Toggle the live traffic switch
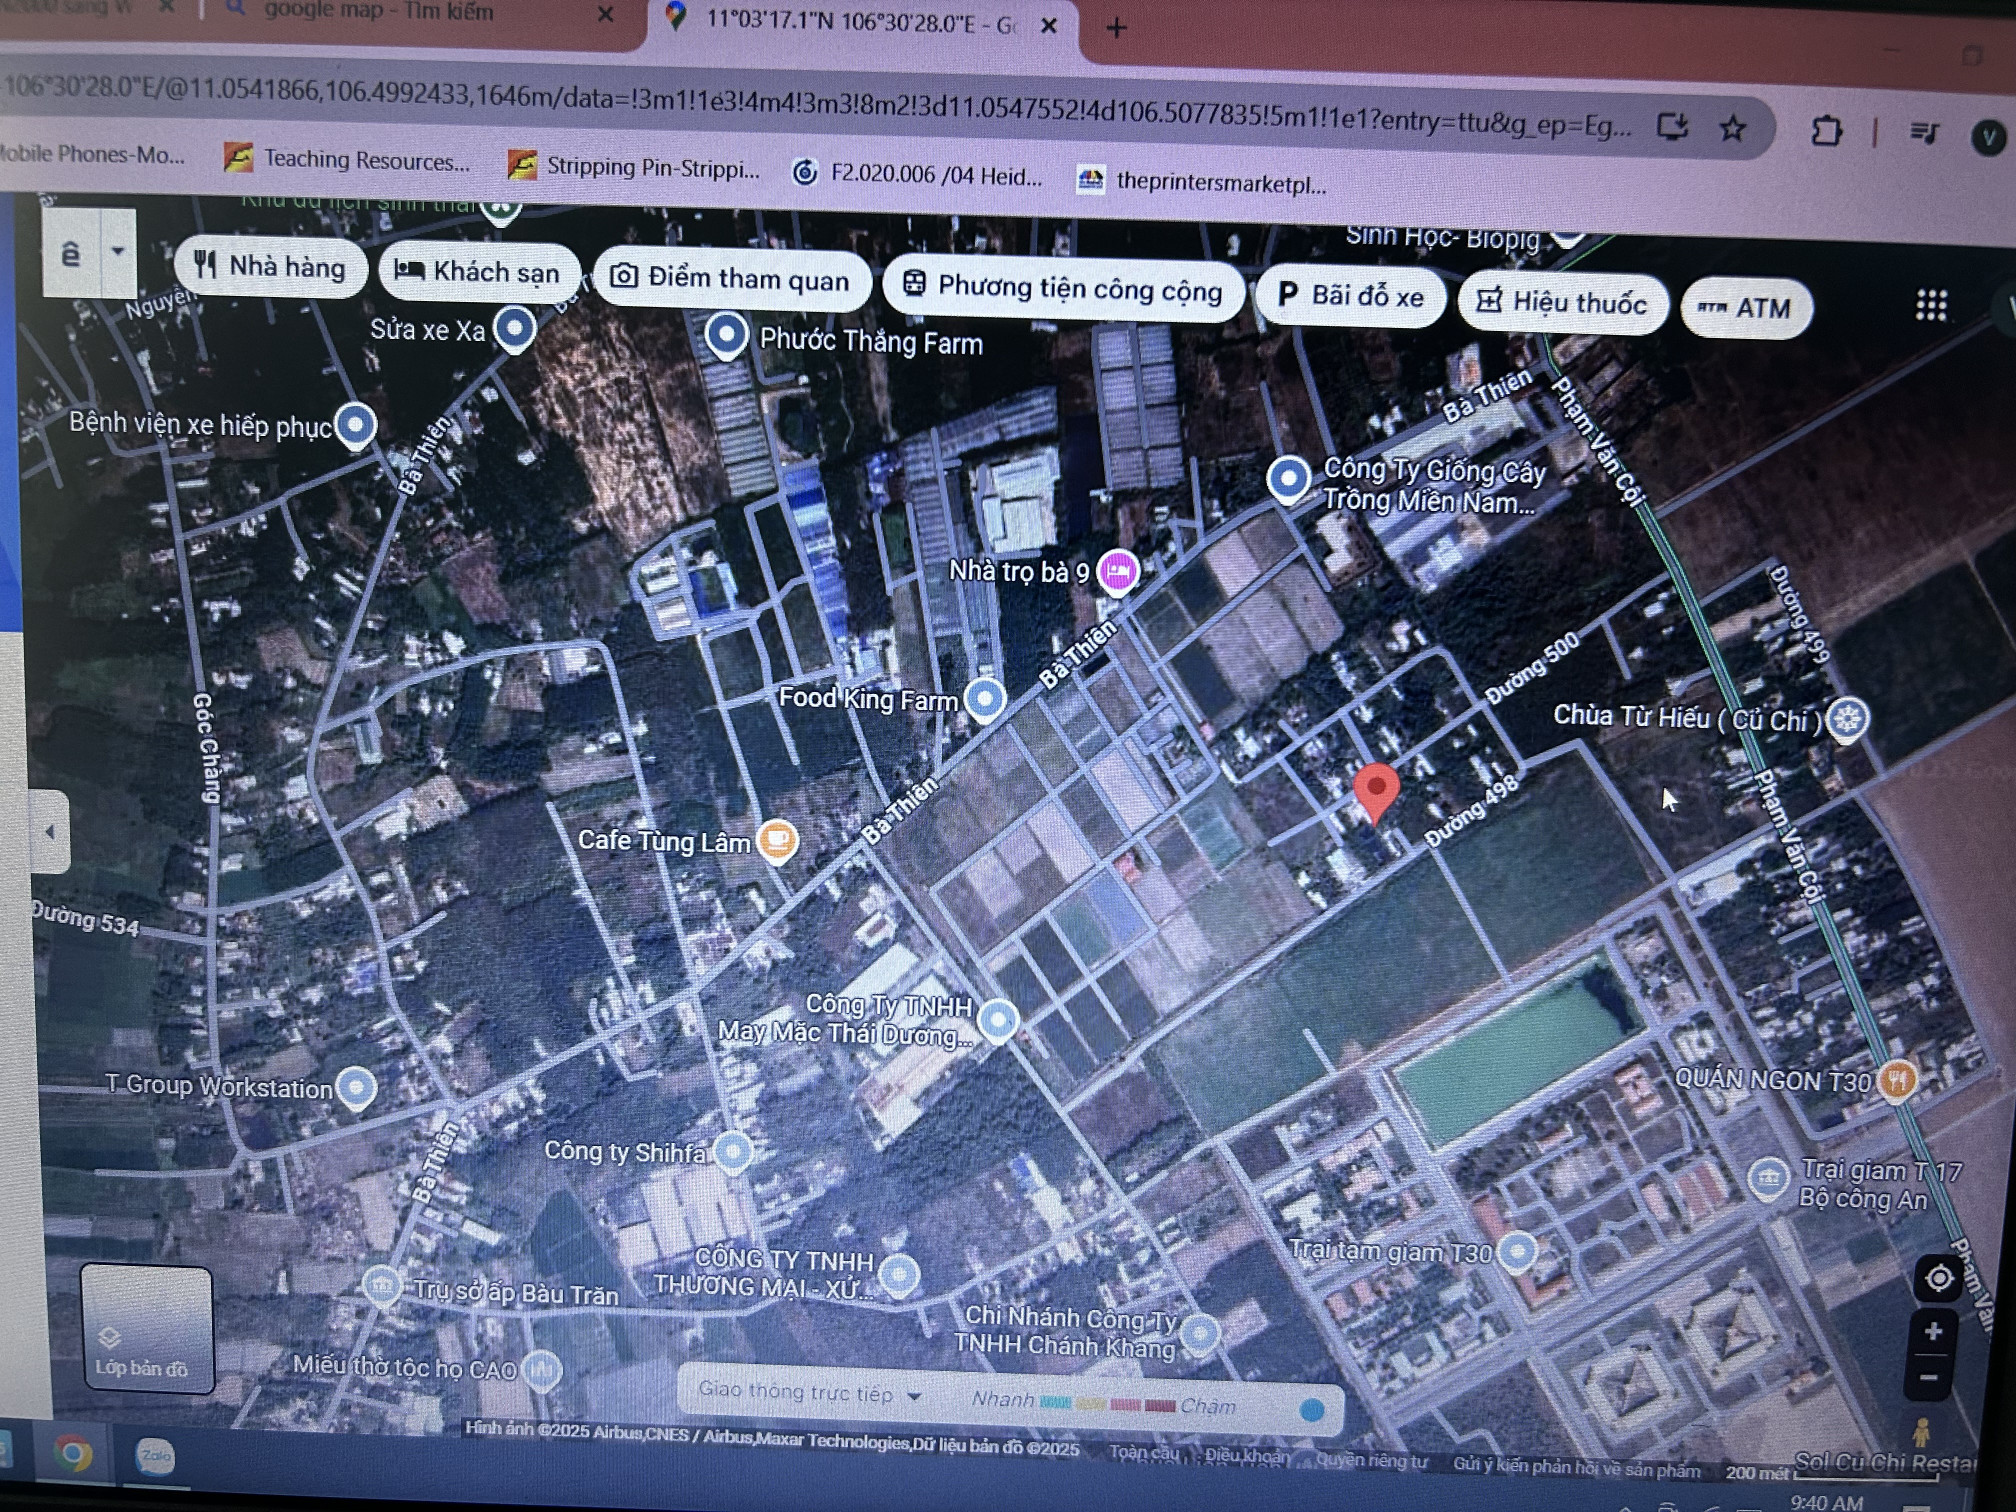Image resolution: width=2016 pixels, height=1512 pixels. pyautogui.click(x=1312, y=1410)
